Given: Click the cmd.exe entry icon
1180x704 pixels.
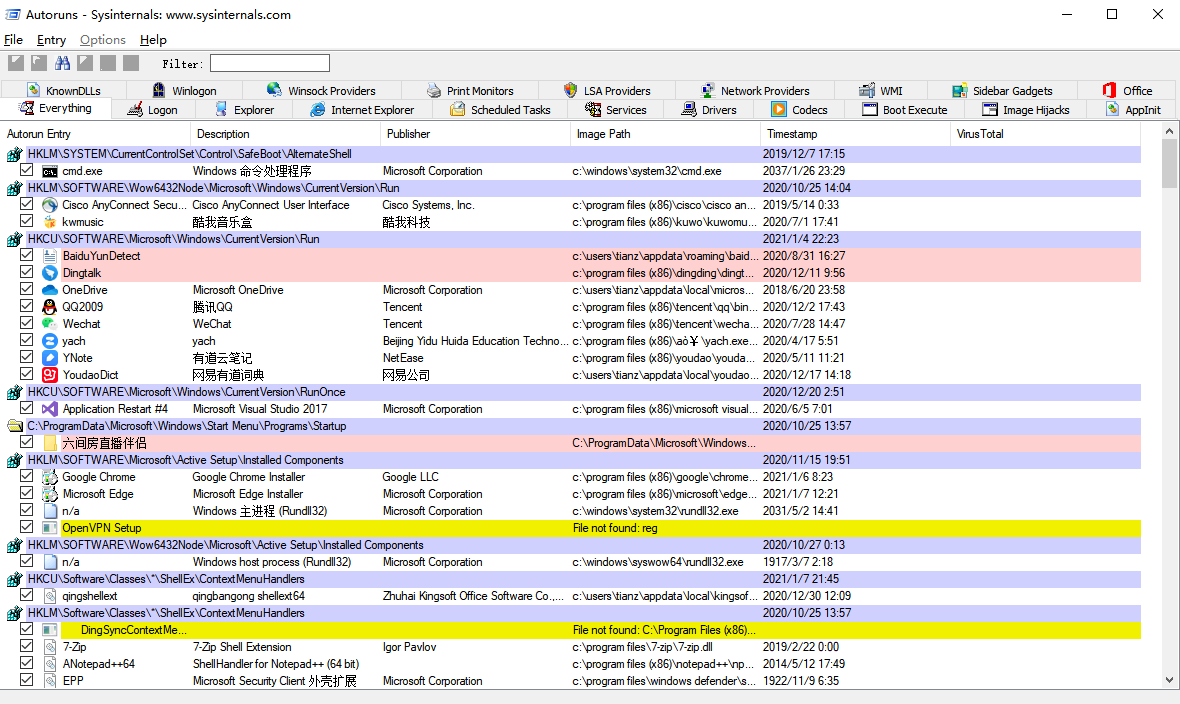Looking at the screenshot, I should coord(50,172).
